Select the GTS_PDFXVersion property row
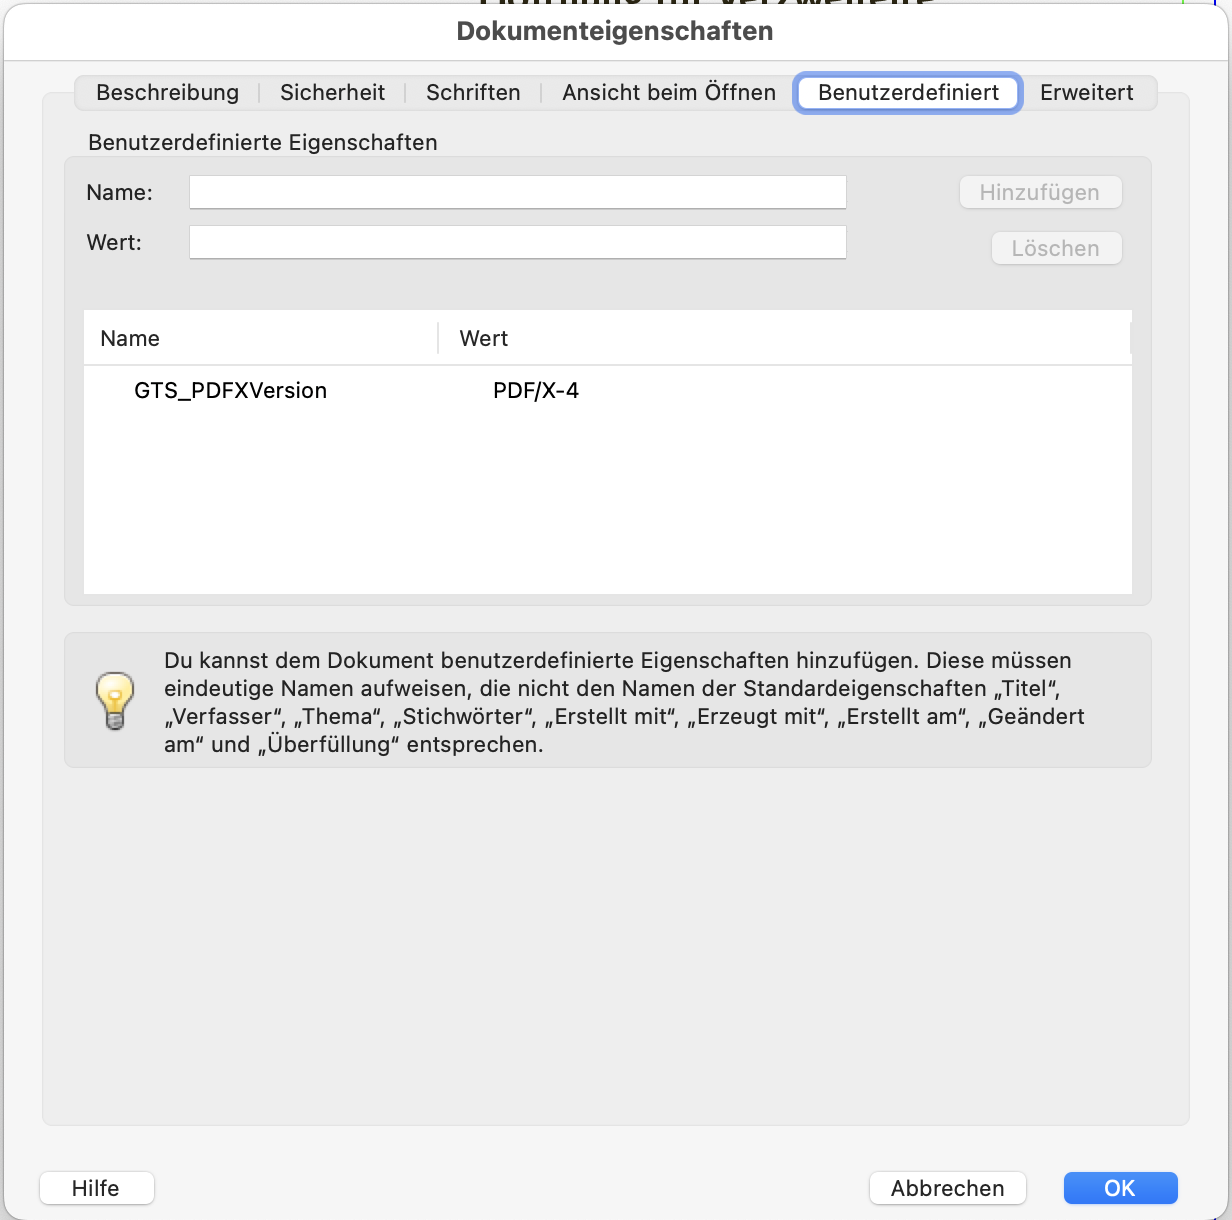Viewport: 1232px width, 1220px height. point(230,391)
